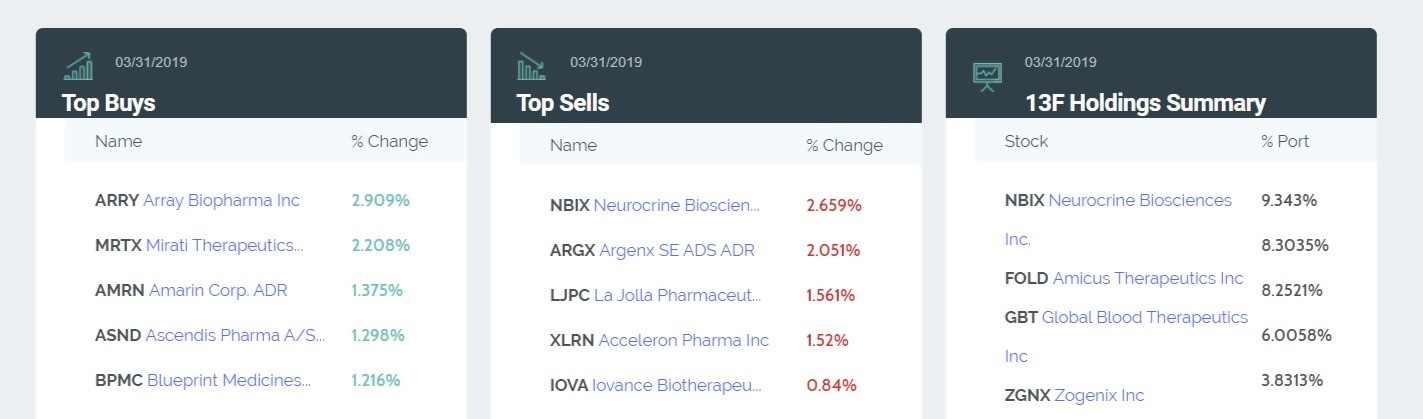
Task: Click the Blueprint Medicines link
Action: coord(228,380)
